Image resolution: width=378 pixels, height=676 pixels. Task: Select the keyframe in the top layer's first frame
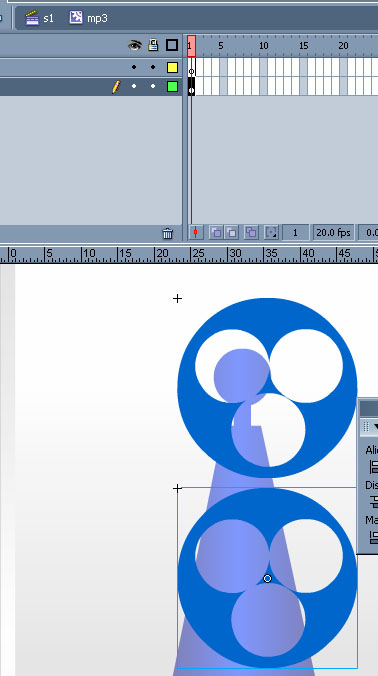[x=191, y=68]
